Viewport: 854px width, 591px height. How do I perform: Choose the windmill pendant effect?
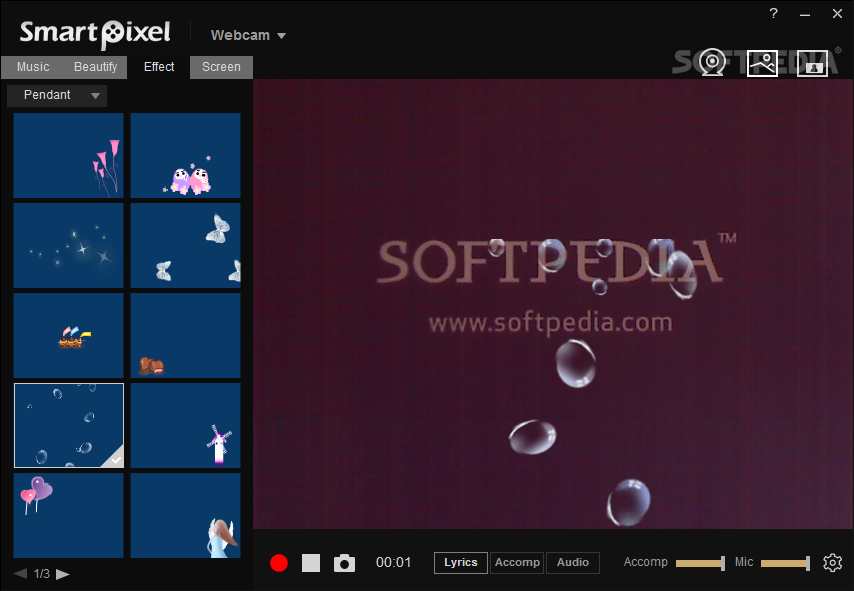(x=185, y=425)
